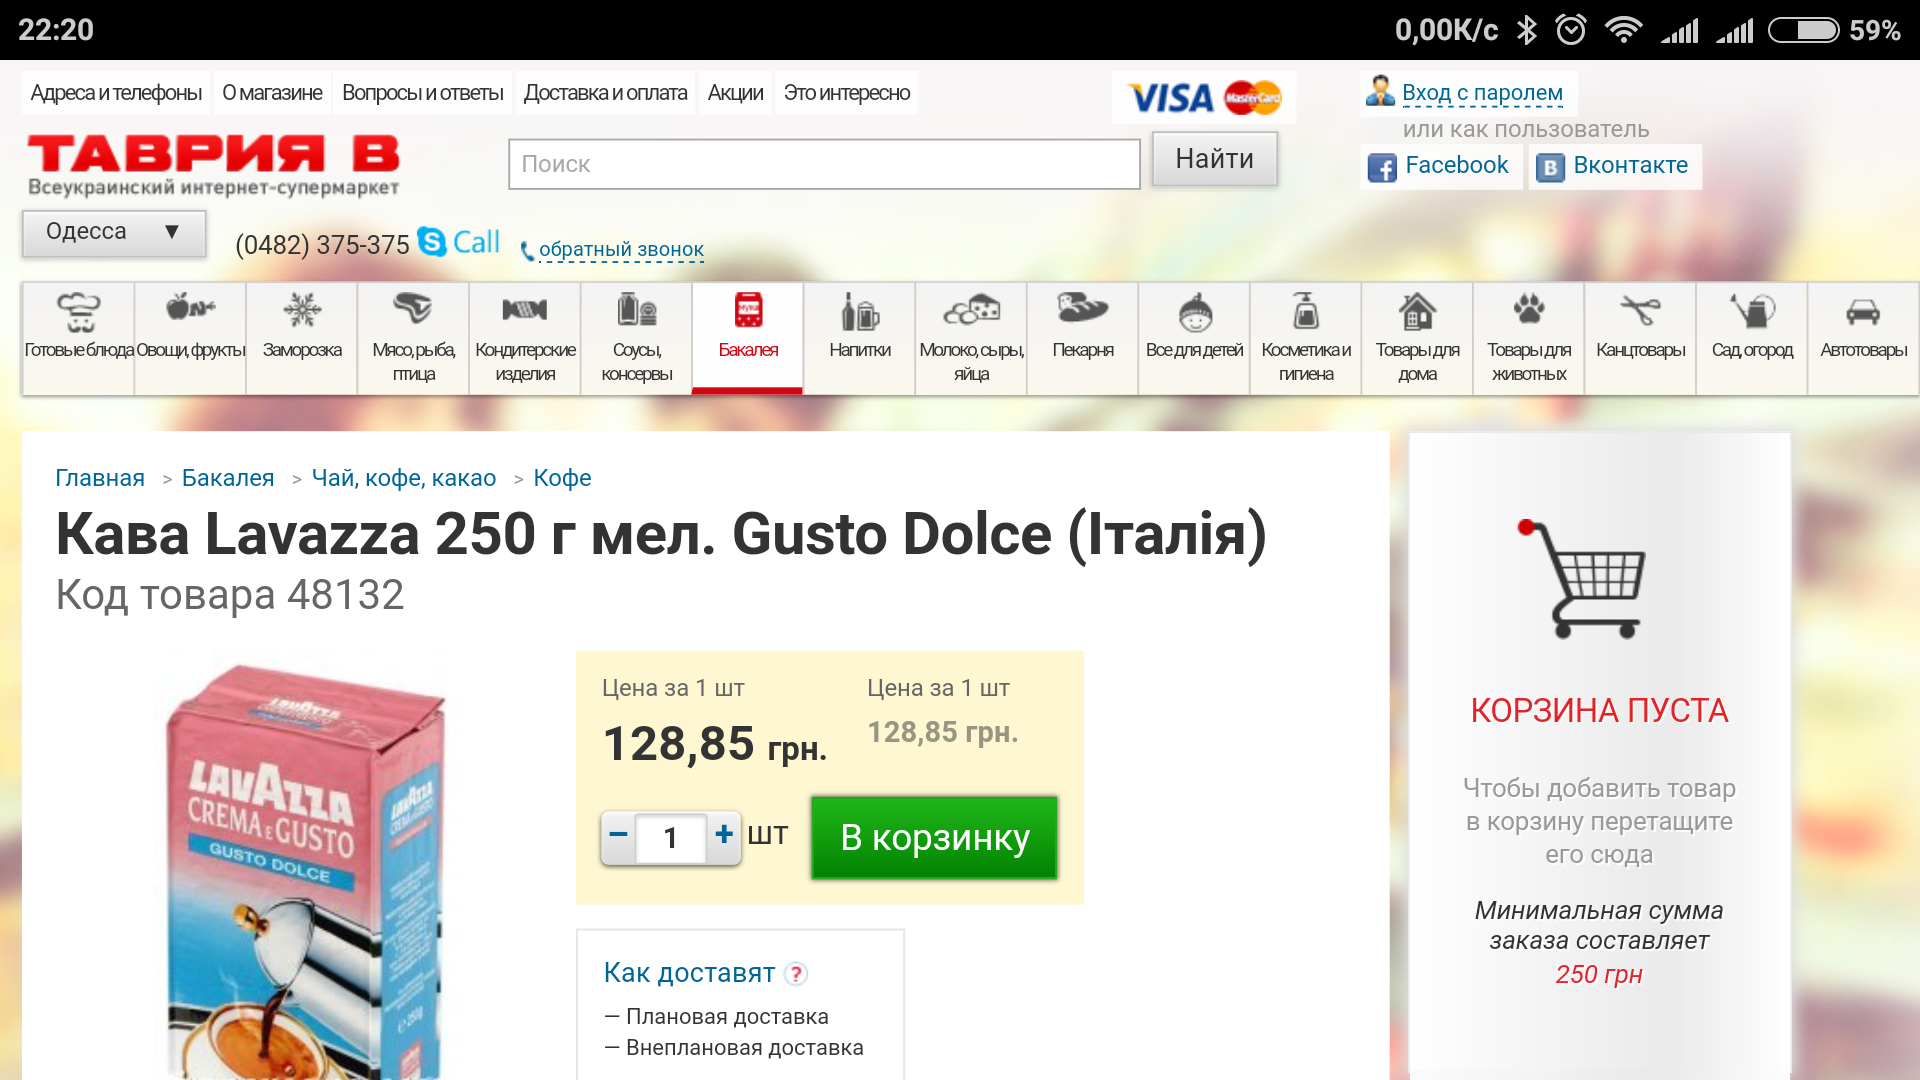Click the Код товара 48132 text
1920x1080 pixels.
coord(230,595)
